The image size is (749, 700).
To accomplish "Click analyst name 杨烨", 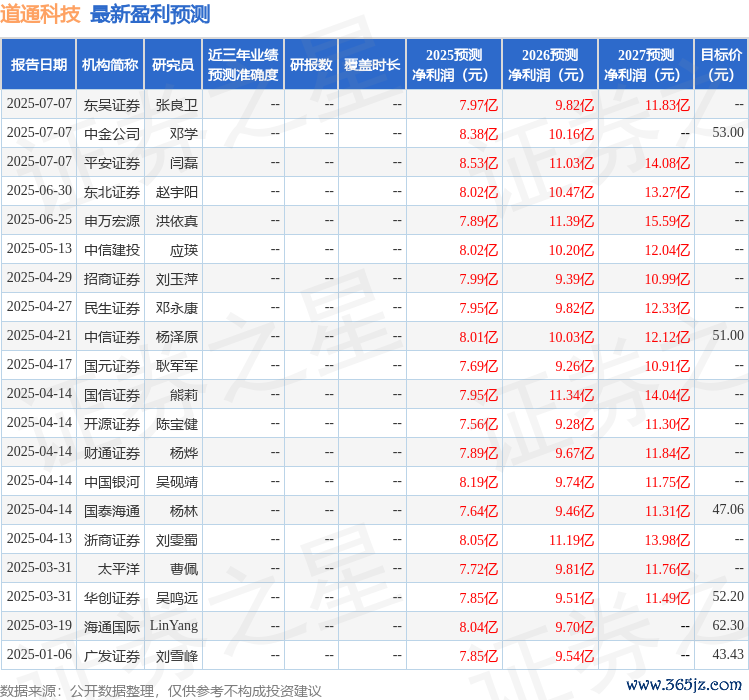I will 184,453.
